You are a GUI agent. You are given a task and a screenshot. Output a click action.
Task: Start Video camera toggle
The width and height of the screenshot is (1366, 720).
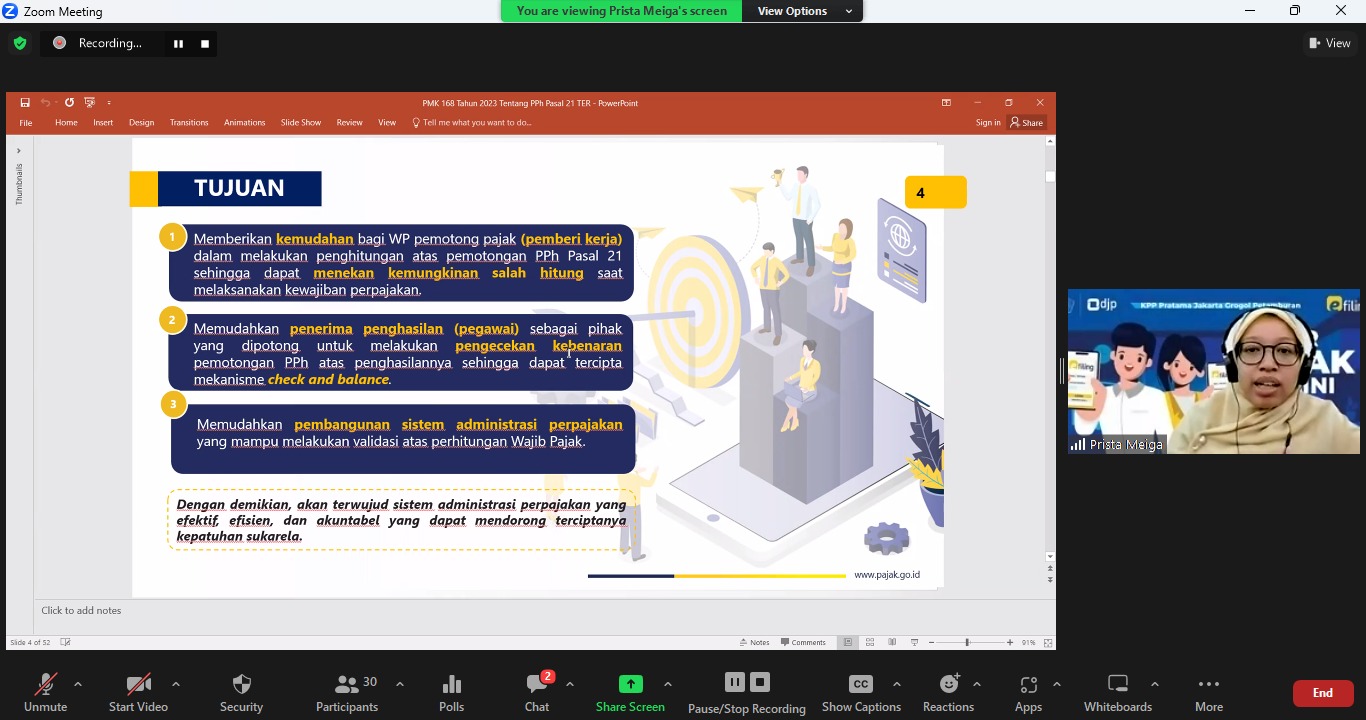(x=138, y=692)
